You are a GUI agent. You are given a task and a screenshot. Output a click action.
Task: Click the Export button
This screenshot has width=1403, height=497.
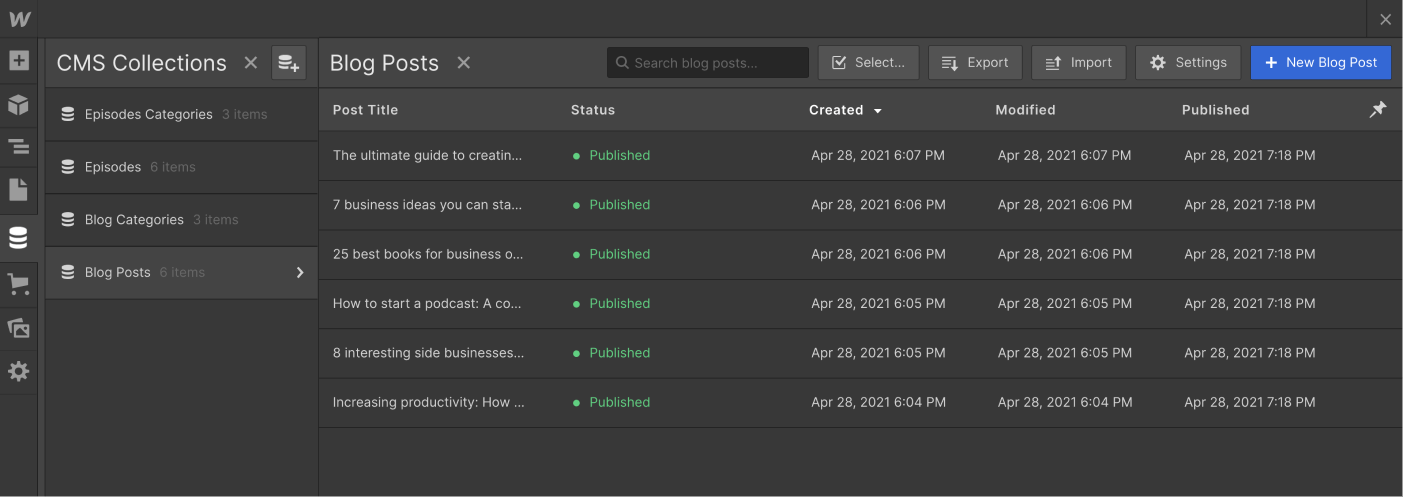tap(975, 62)
